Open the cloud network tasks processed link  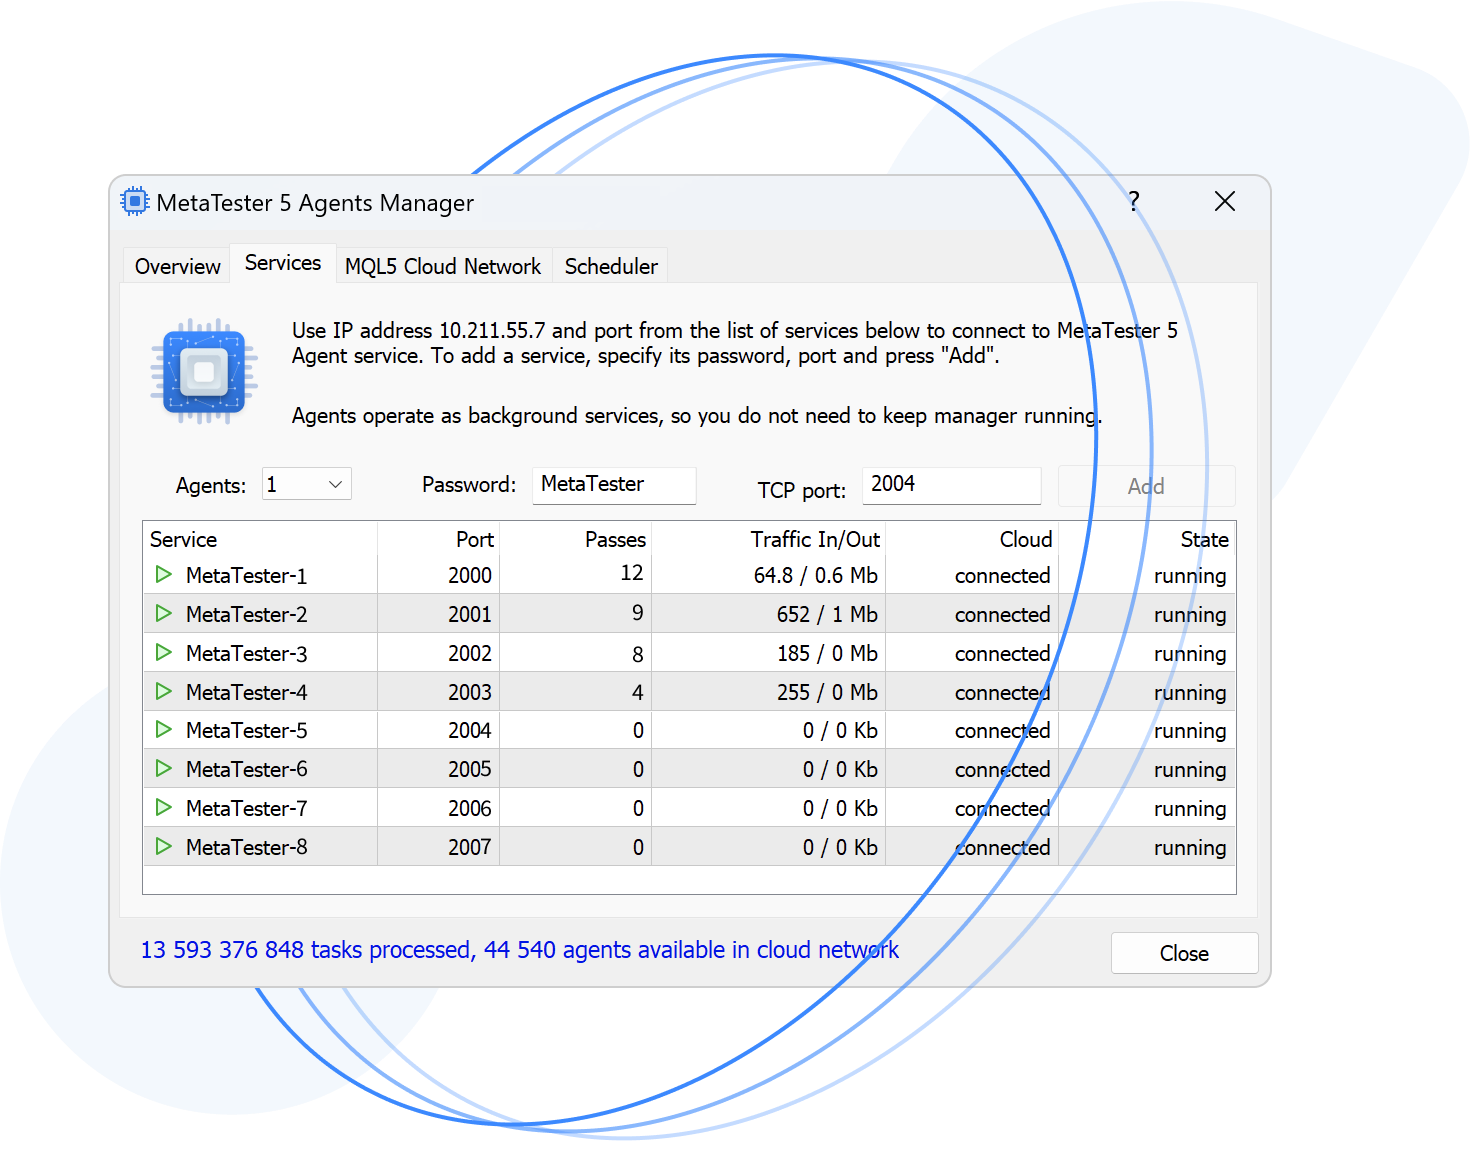click(519, 949)
